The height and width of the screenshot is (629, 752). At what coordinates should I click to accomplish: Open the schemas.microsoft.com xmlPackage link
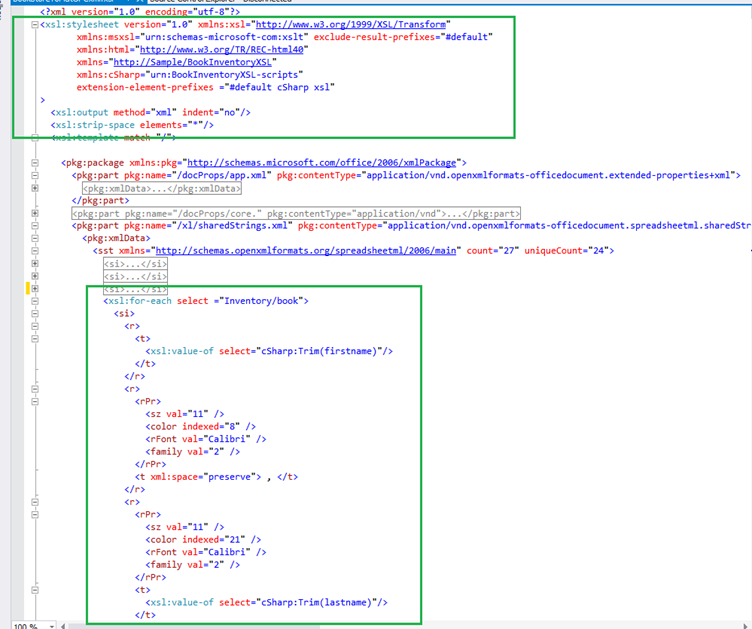[x=321, y=163]
